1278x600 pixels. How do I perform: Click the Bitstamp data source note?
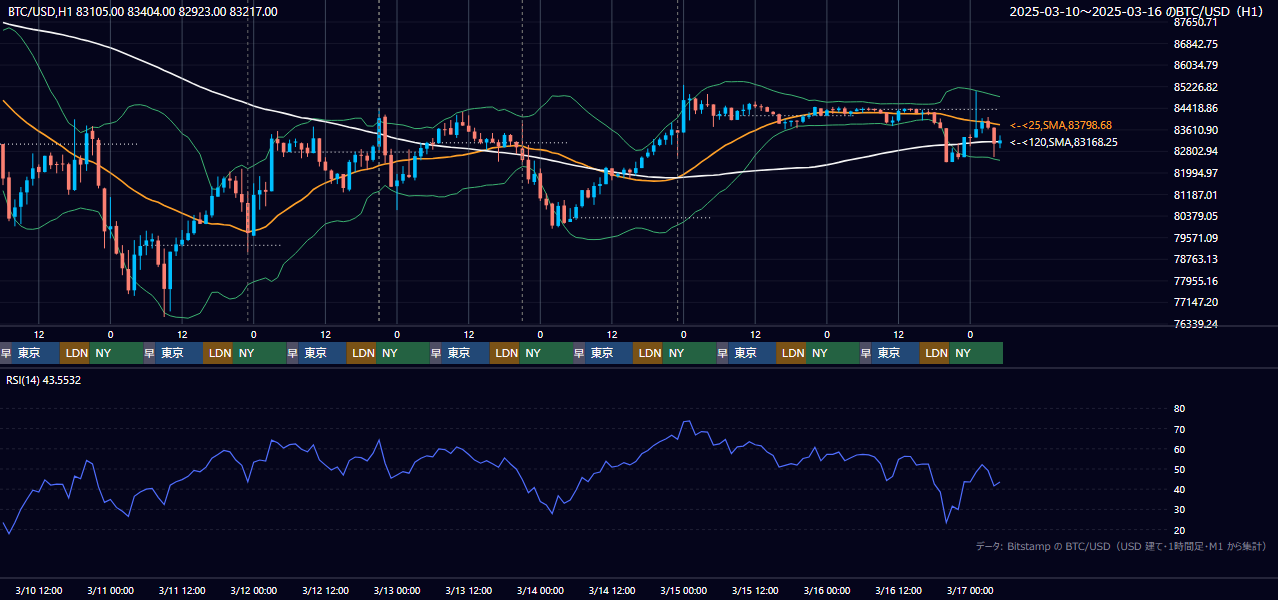tap(1121, 546)
